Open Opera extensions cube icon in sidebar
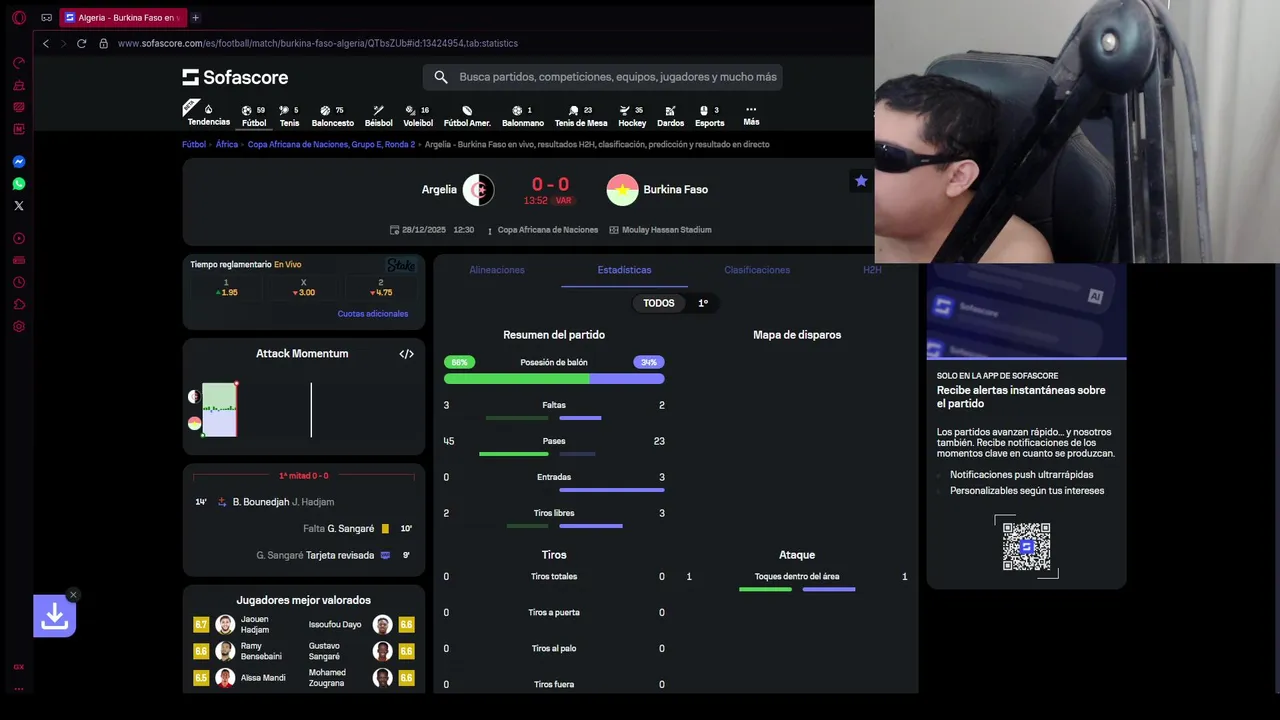This screenshot has height=720, width=1280. click(x=19, y=305)
